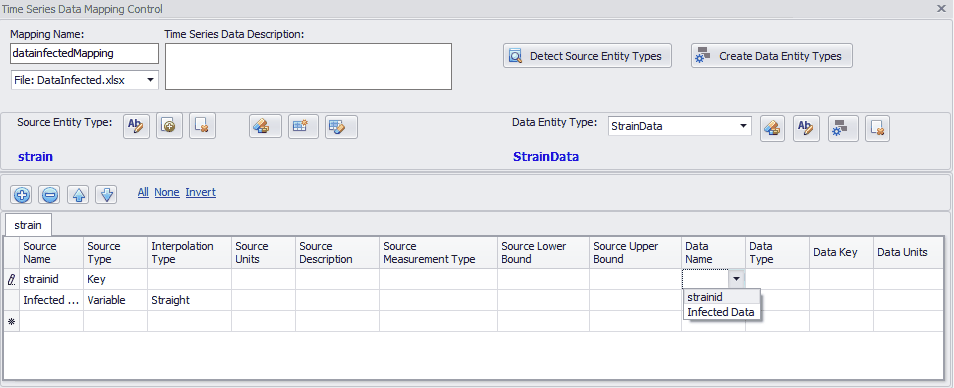Image resolution: width=954 pixels, height=388 pixels.
Task: Click source entity eraser icon
Action: (x=265, y=126)
